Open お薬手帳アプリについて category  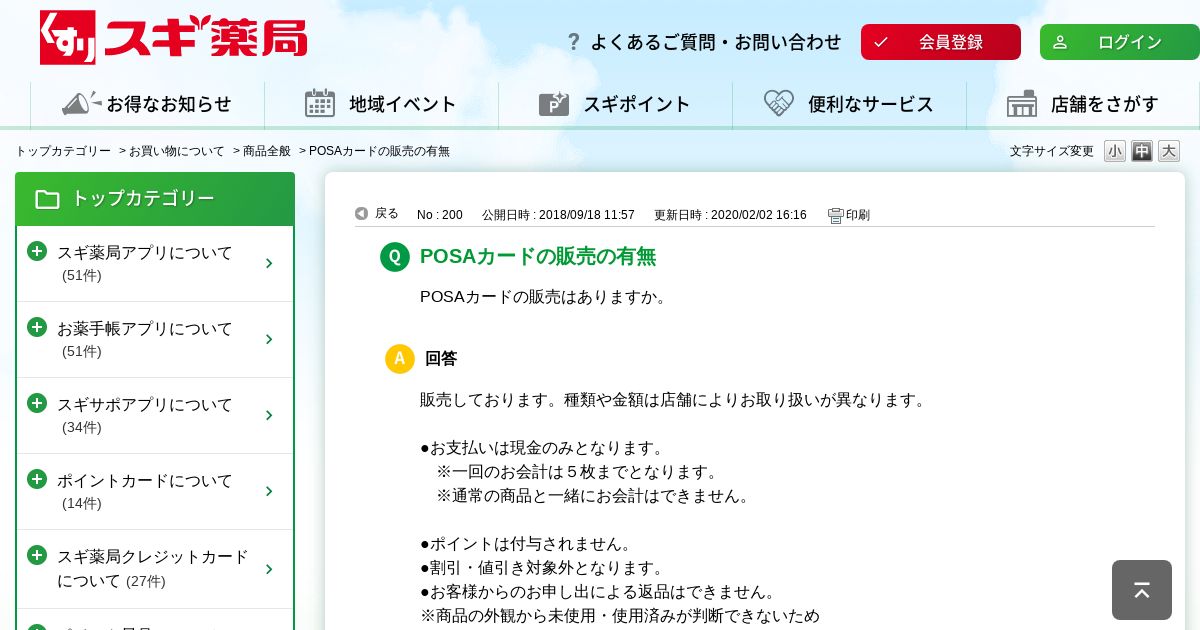[x=155, y=340]
